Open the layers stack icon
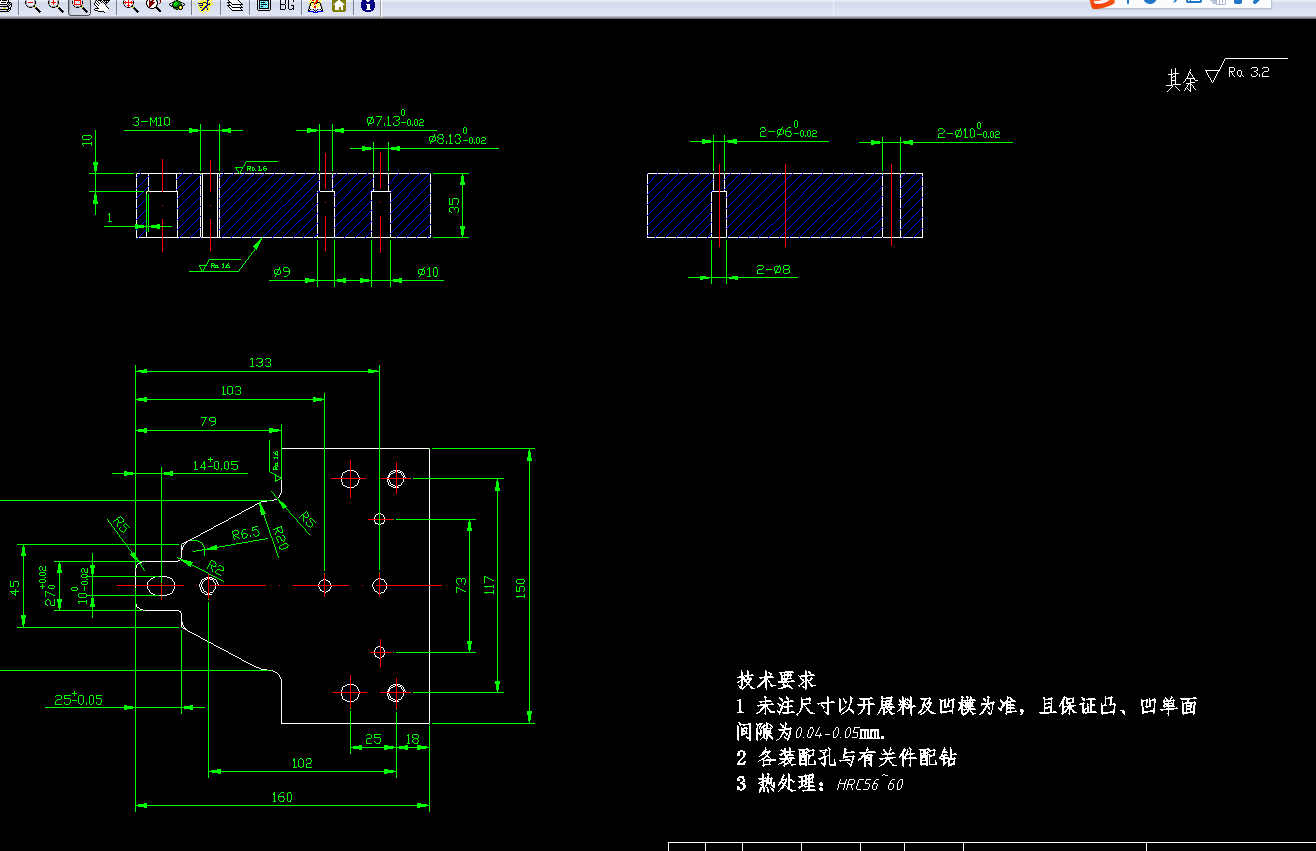The image size is (1316, 851). 235,5
